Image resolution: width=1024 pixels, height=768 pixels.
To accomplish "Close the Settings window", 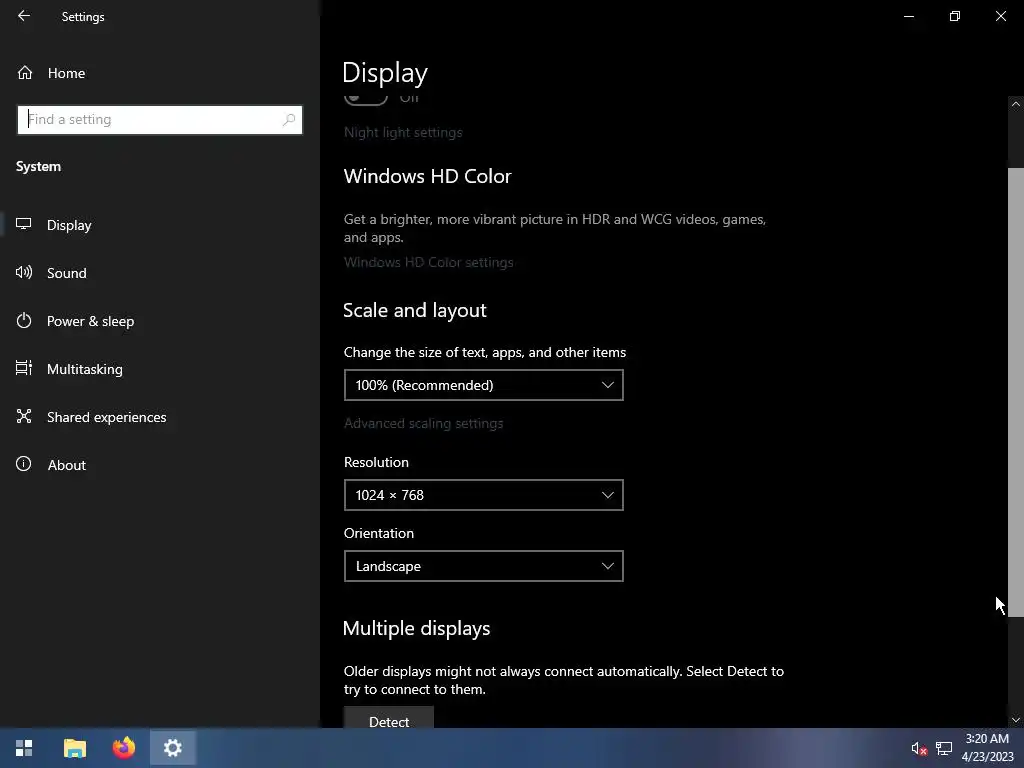I will click(1000, 16).
